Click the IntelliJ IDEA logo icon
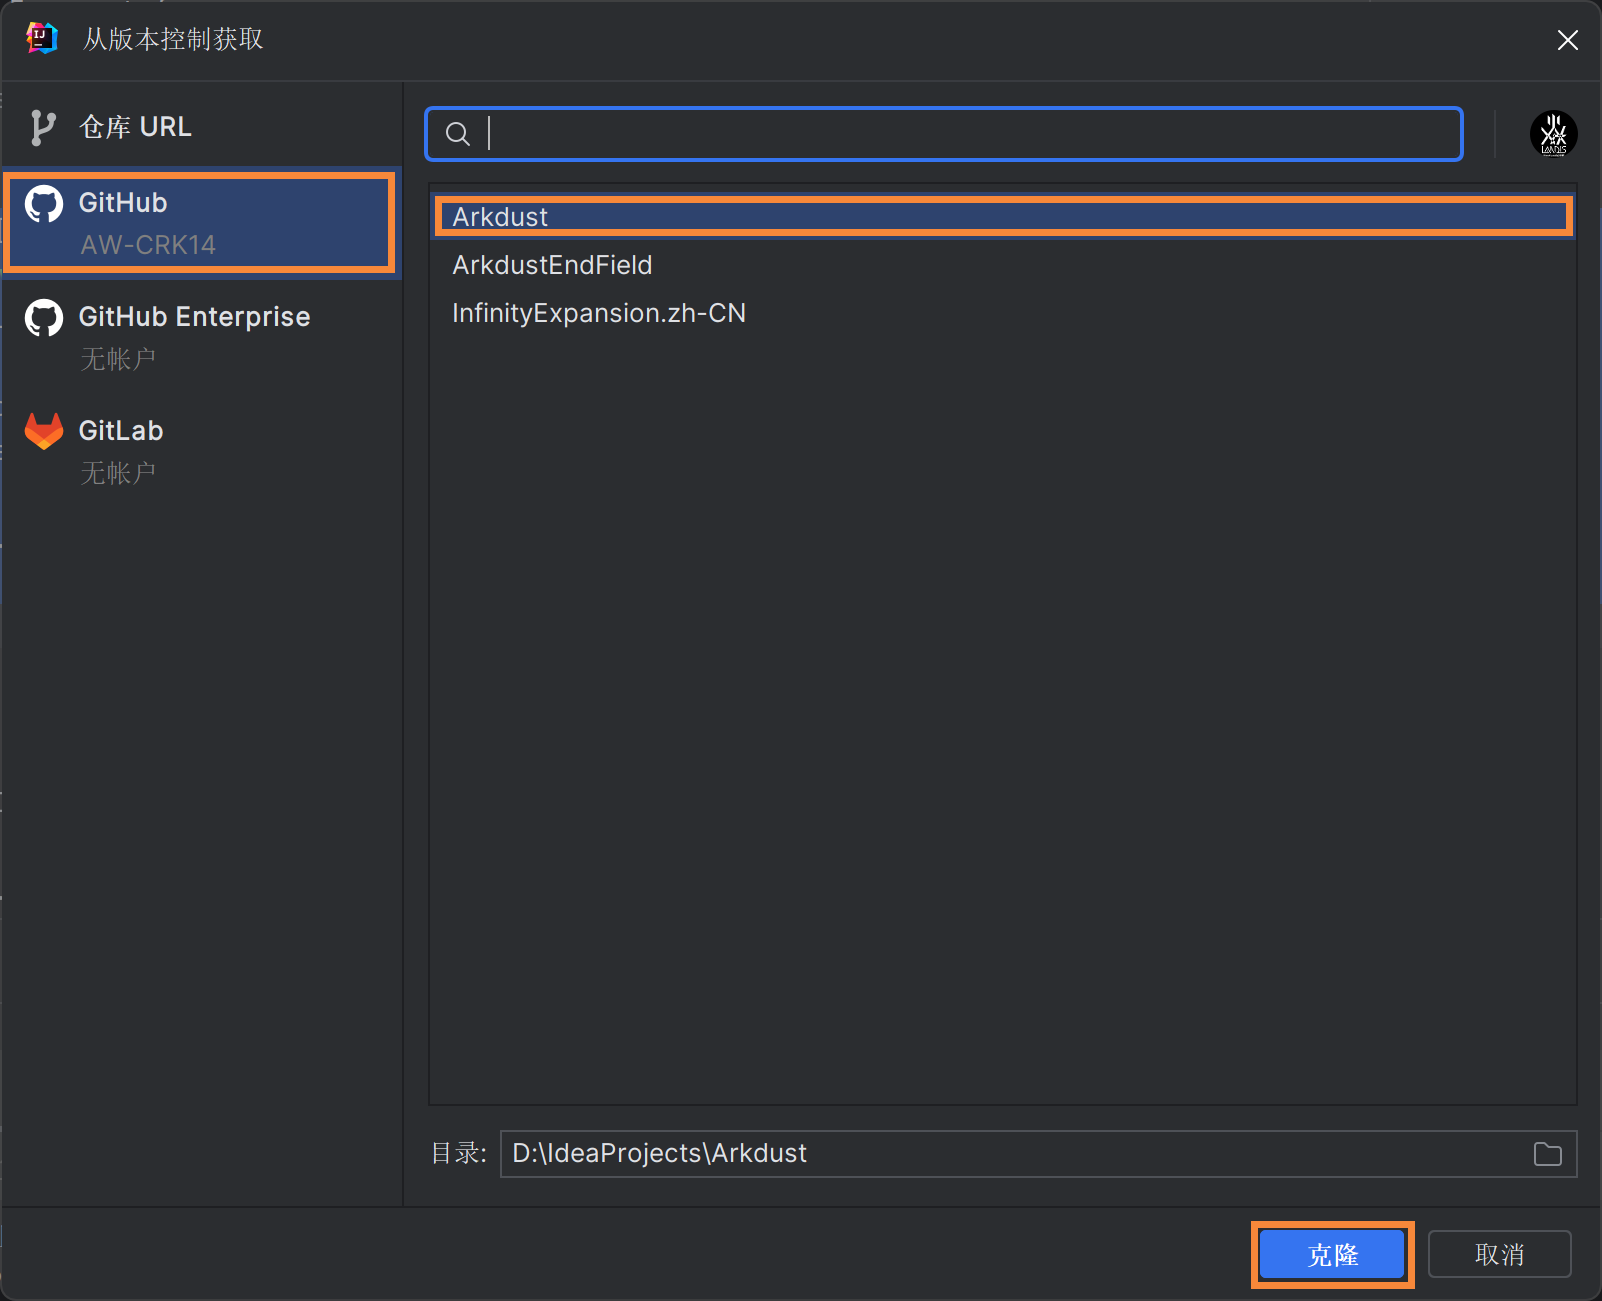 point(41,39)
